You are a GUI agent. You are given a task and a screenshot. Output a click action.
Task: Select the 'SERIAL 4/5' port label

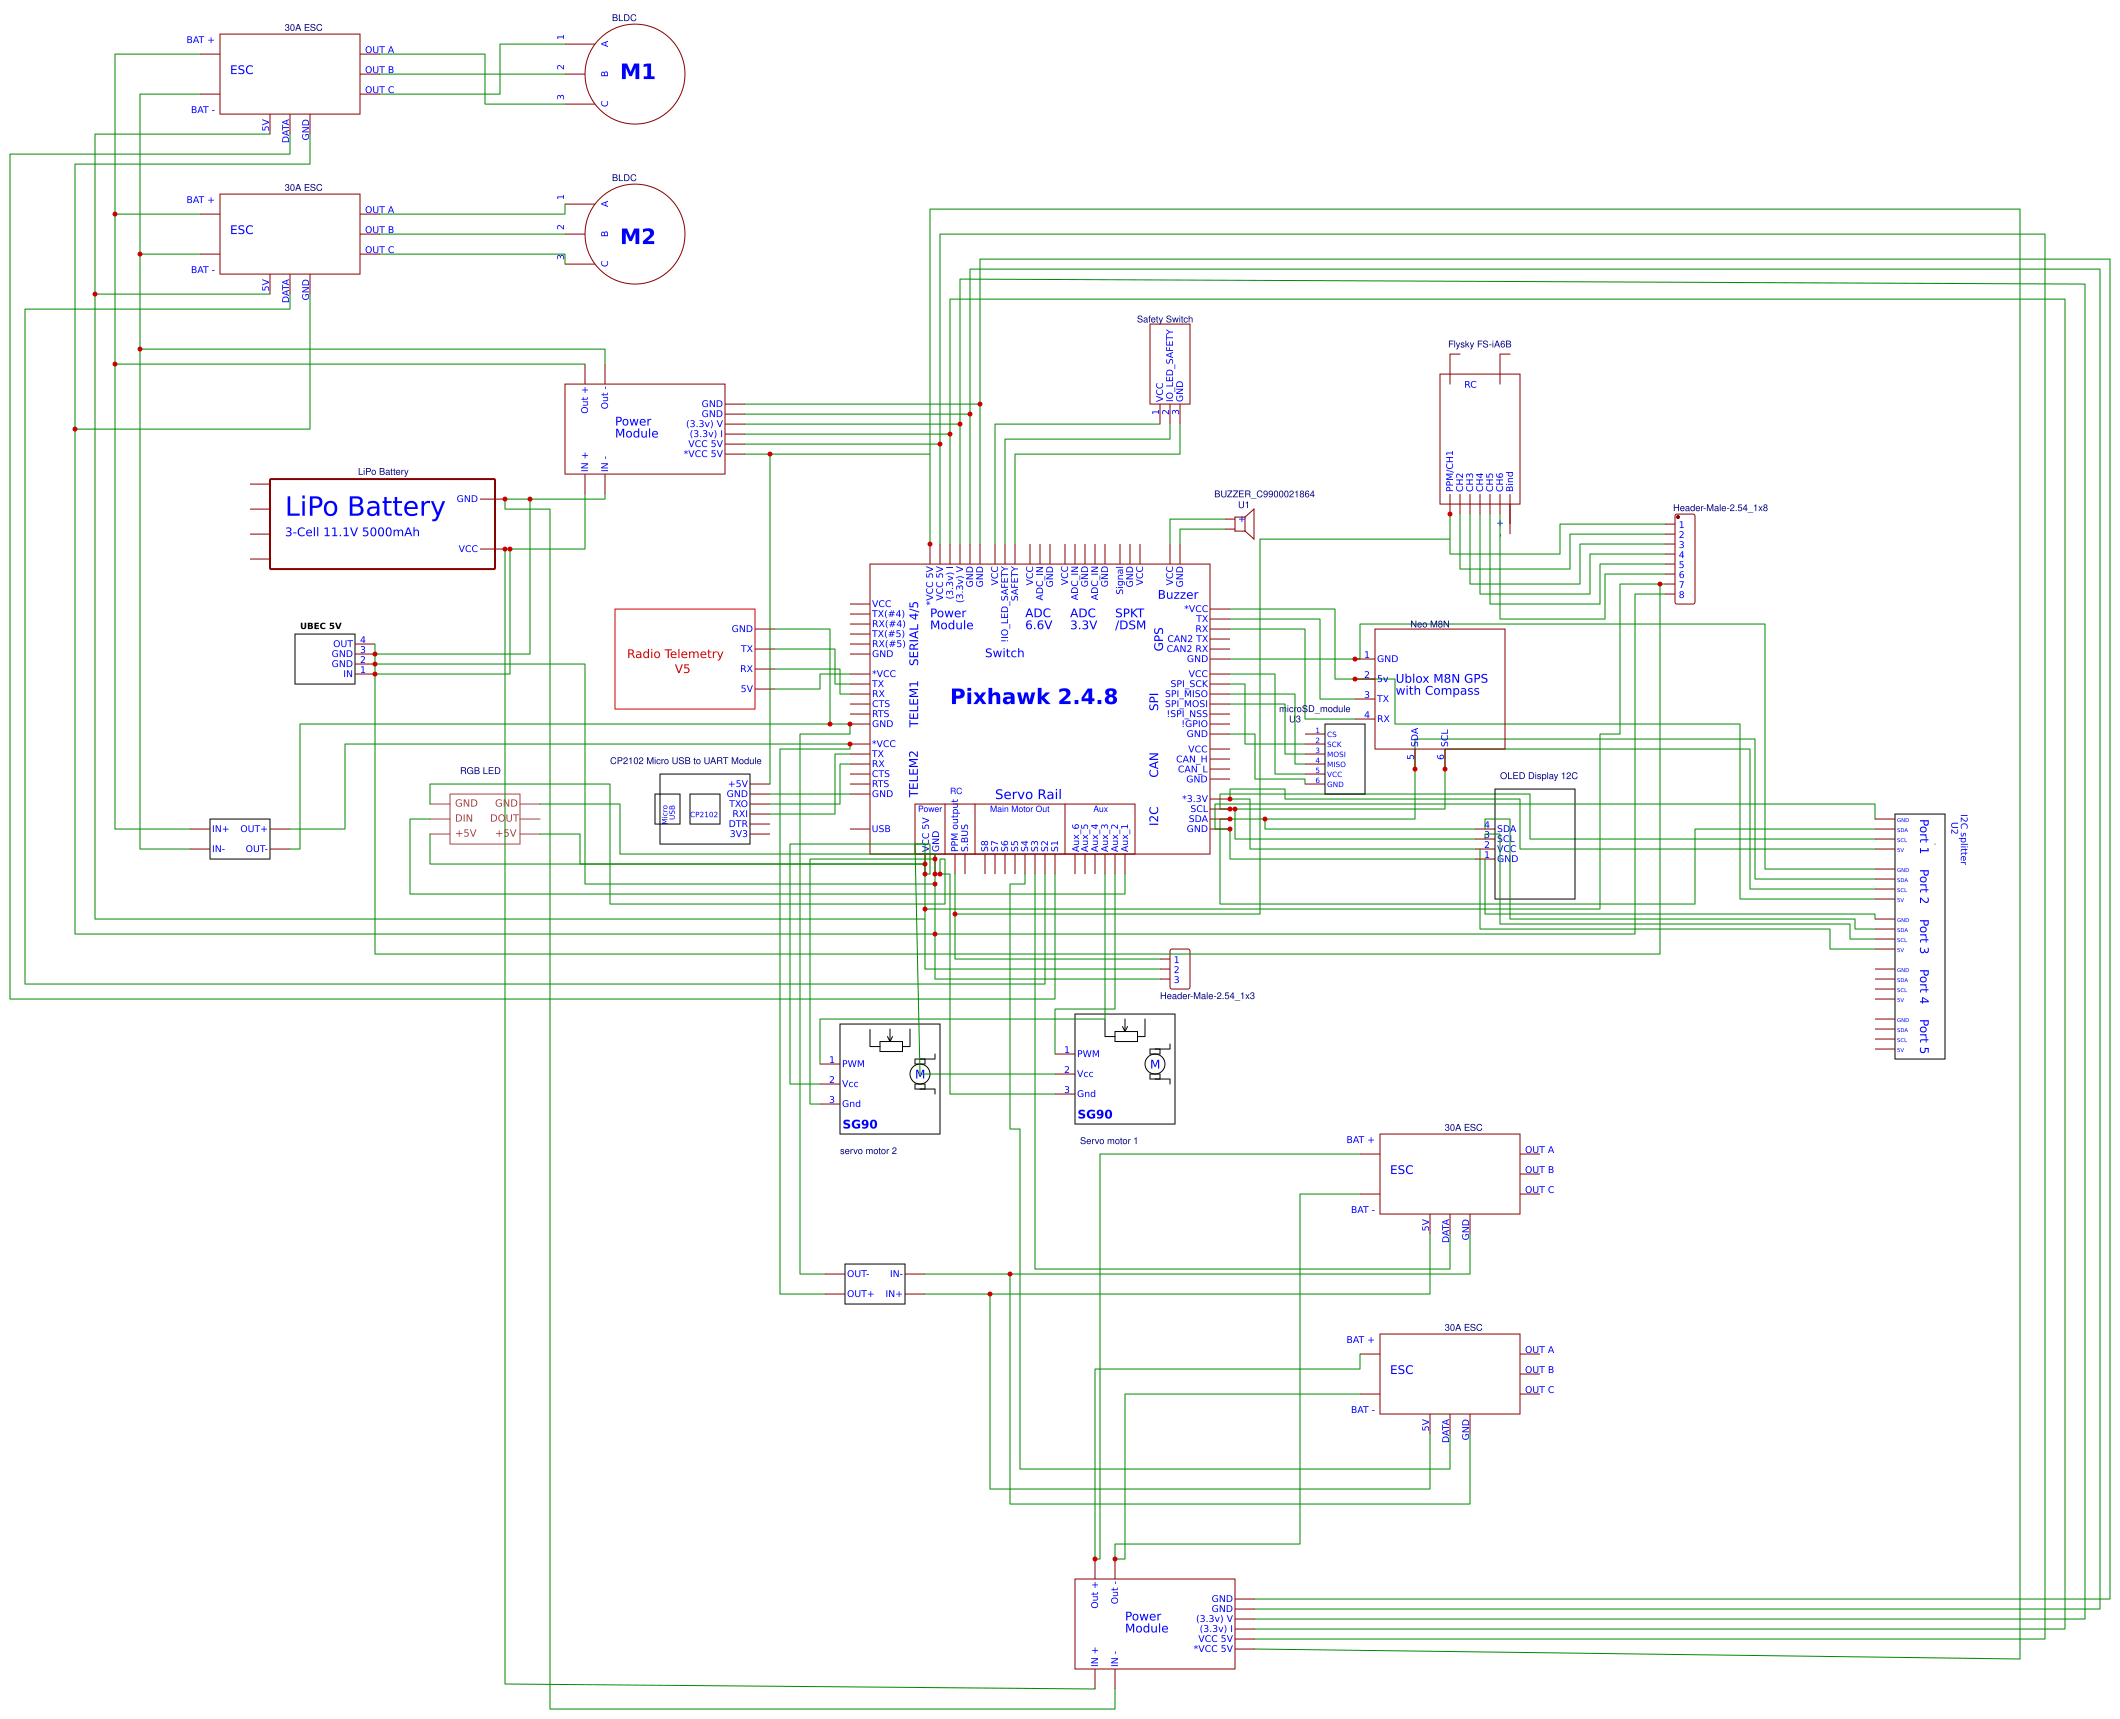[914, 634]
